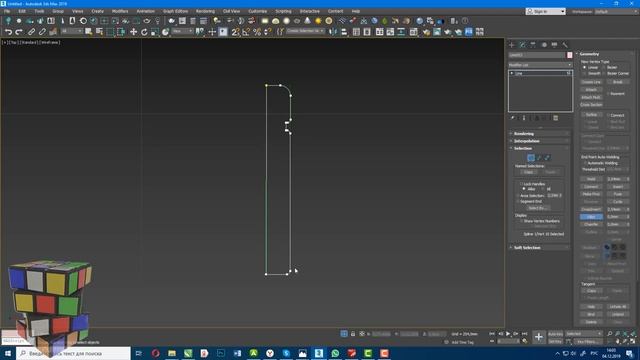Collapse the Selection rollout
The image size is (640, 360).
click(x=540, y=149)
